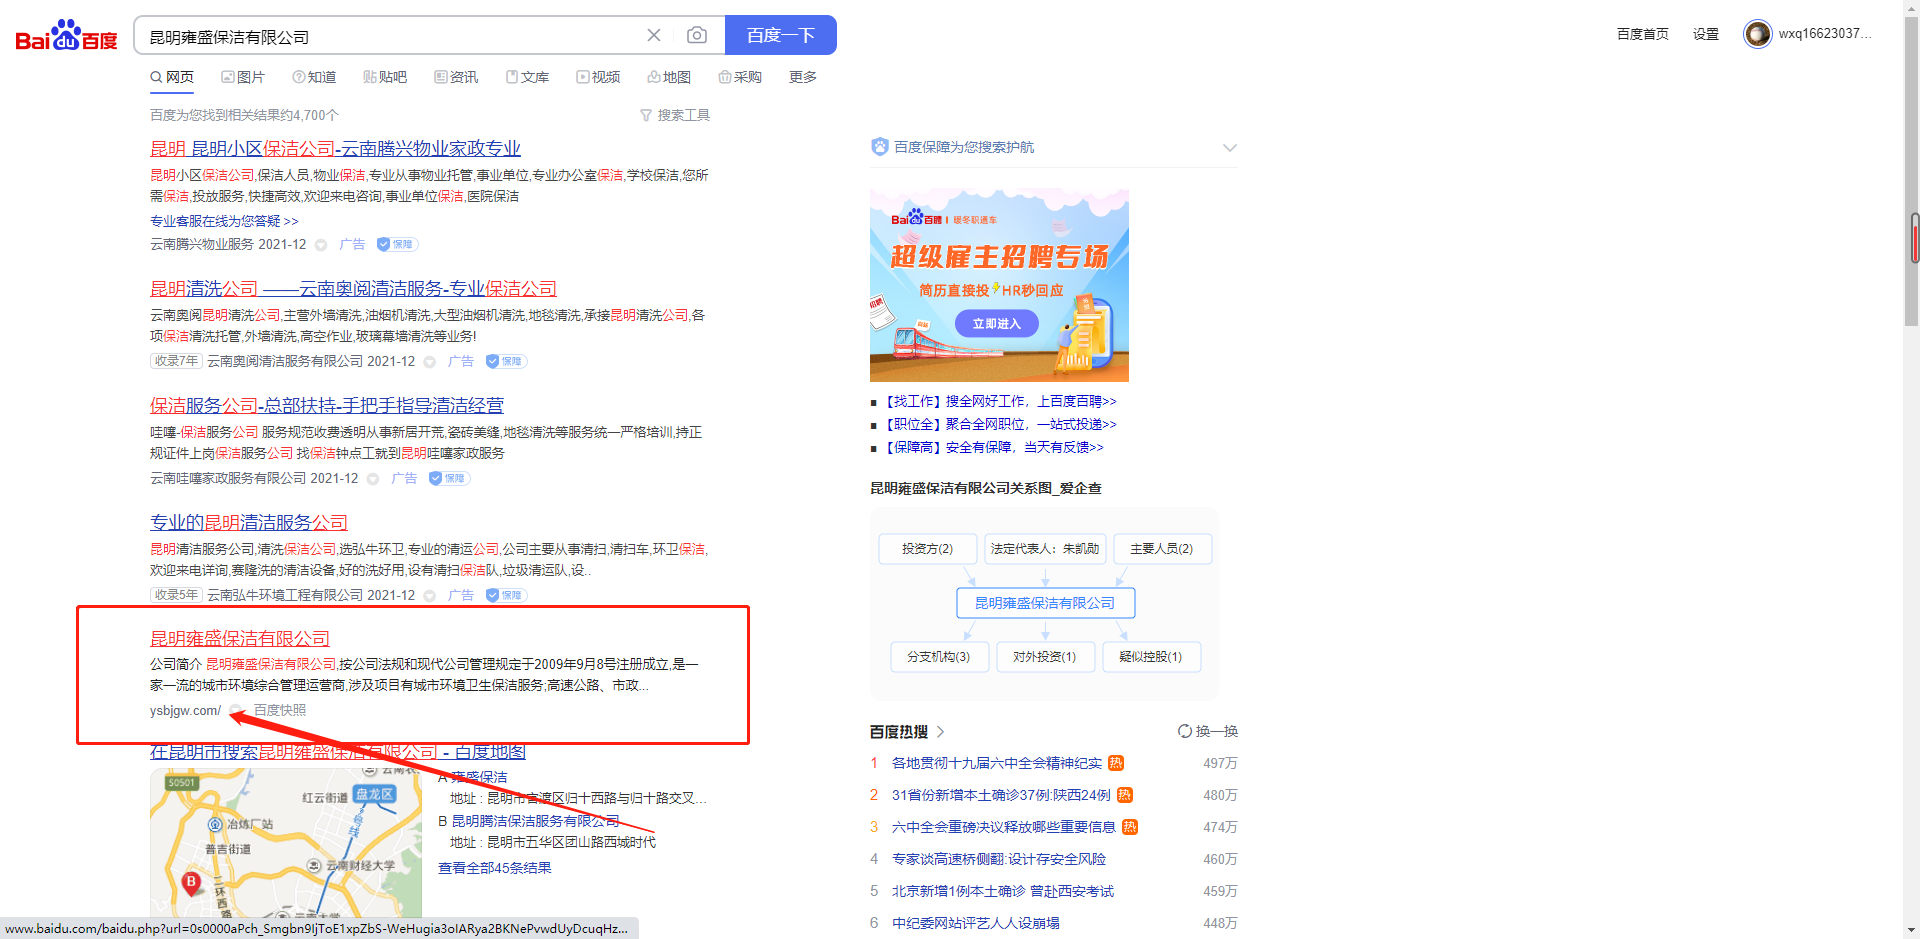Click 专业客服在线为您答疑 link
This screenshot has height=939, width=1920.
pos(224,221)
